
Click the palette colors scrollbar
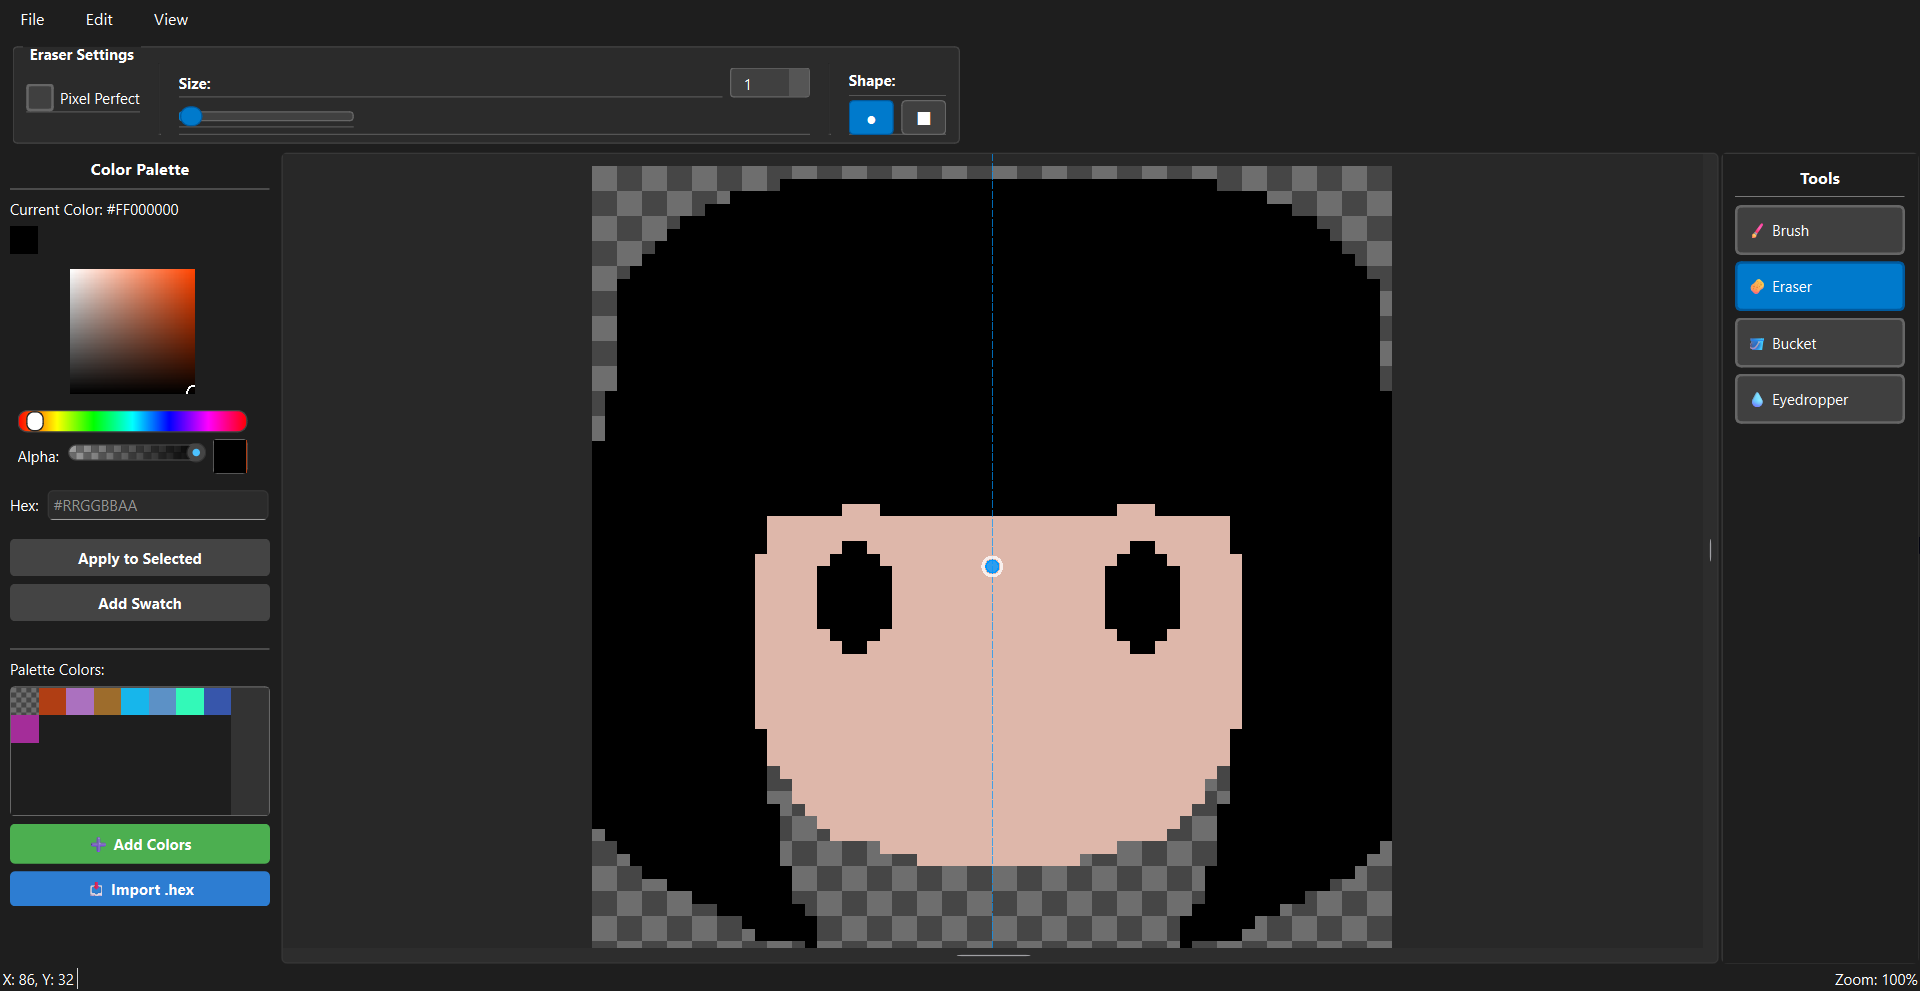pos(250,751)
